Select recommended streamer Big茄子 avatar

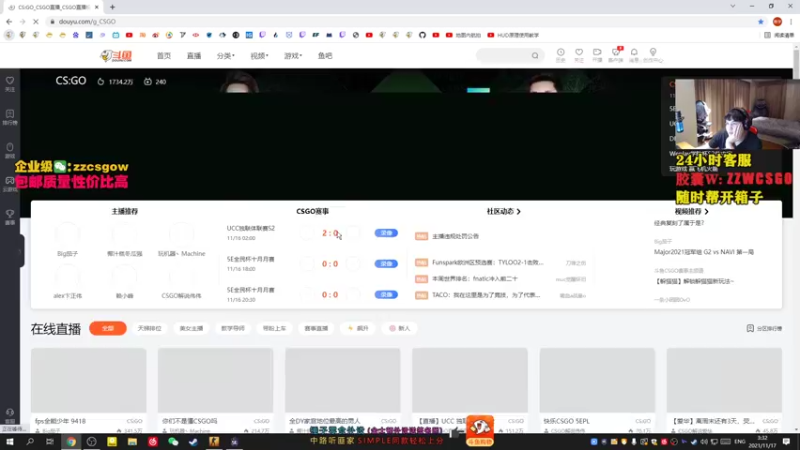click(67, 235)
